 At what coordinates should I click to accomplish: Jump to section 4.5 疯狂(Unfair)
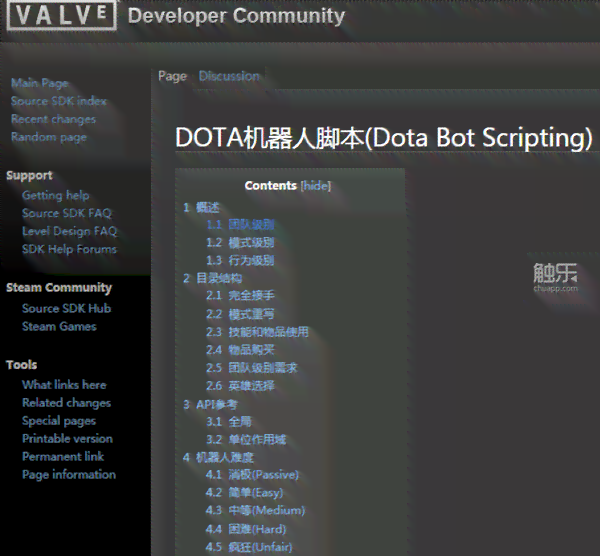249,547
